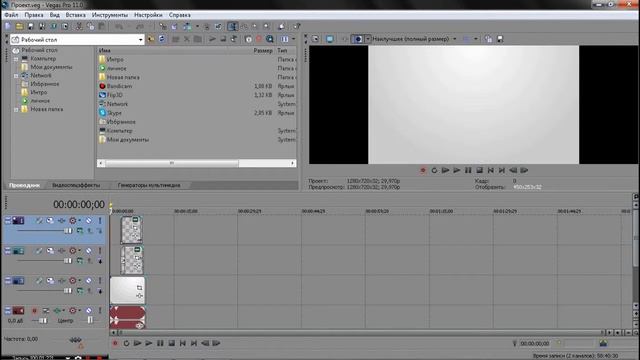Screen dimensions: 640x360
Task: Click crop icon on the white gradient clip
Action: coord(140,288)
